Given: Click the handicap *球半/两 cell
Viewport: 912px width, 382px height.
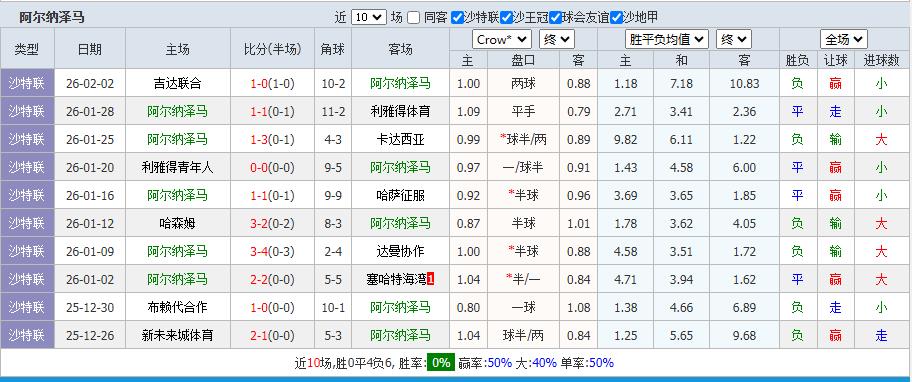Looking at the screenshot, I should point(523,140).
